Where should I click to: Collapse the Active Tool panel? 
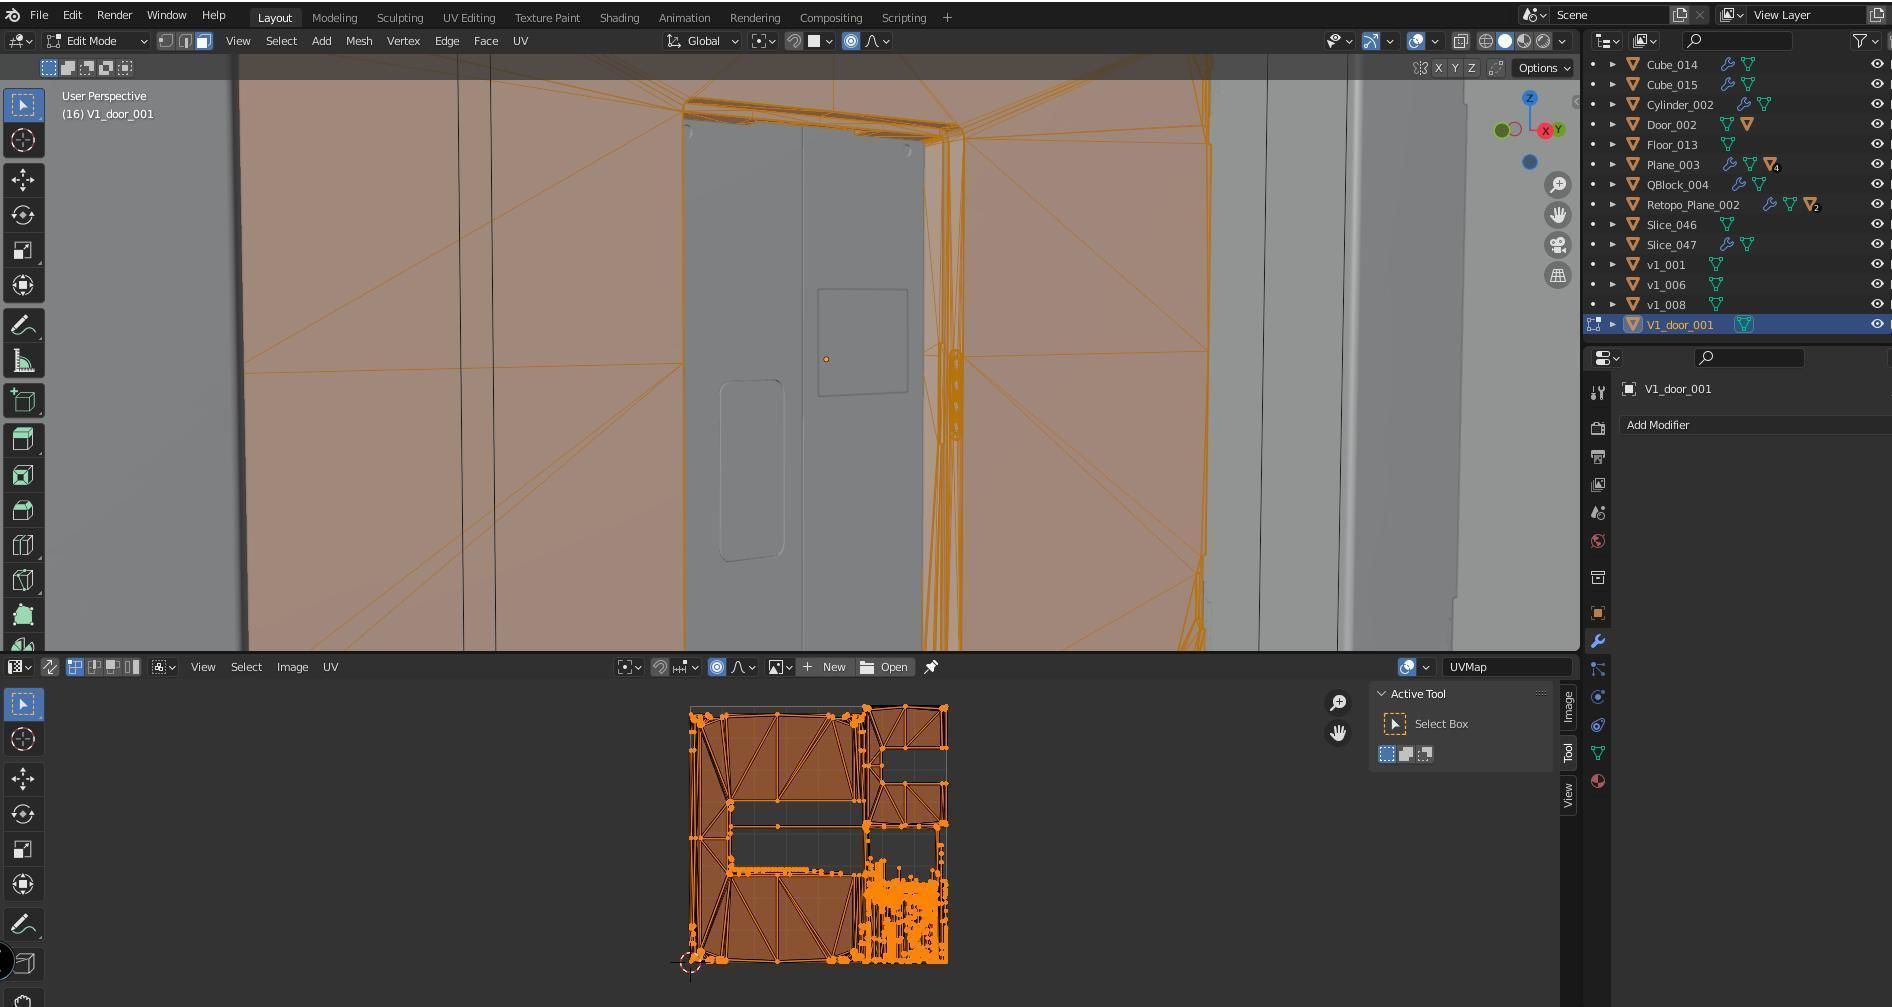1382,694
